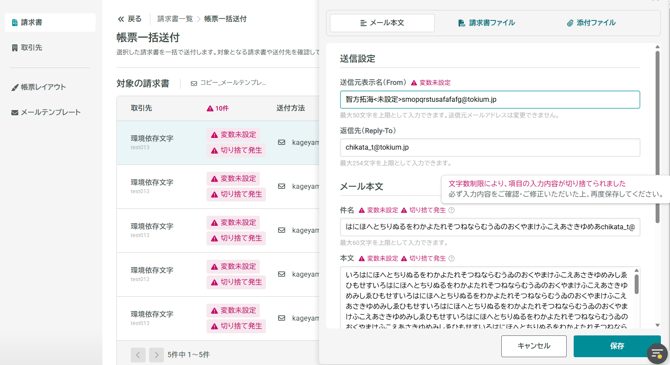Click 変数未設定 warning beside 送信元表示名
The width and height of the screenshot is (670, 365).
click(431, 83)
